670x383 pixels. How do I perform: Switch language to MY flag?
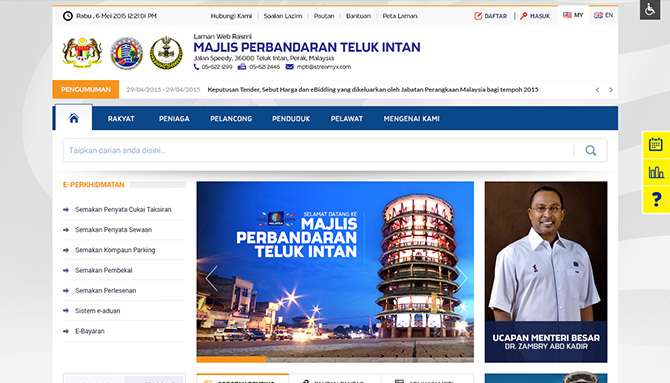click(x=573, y=15)
